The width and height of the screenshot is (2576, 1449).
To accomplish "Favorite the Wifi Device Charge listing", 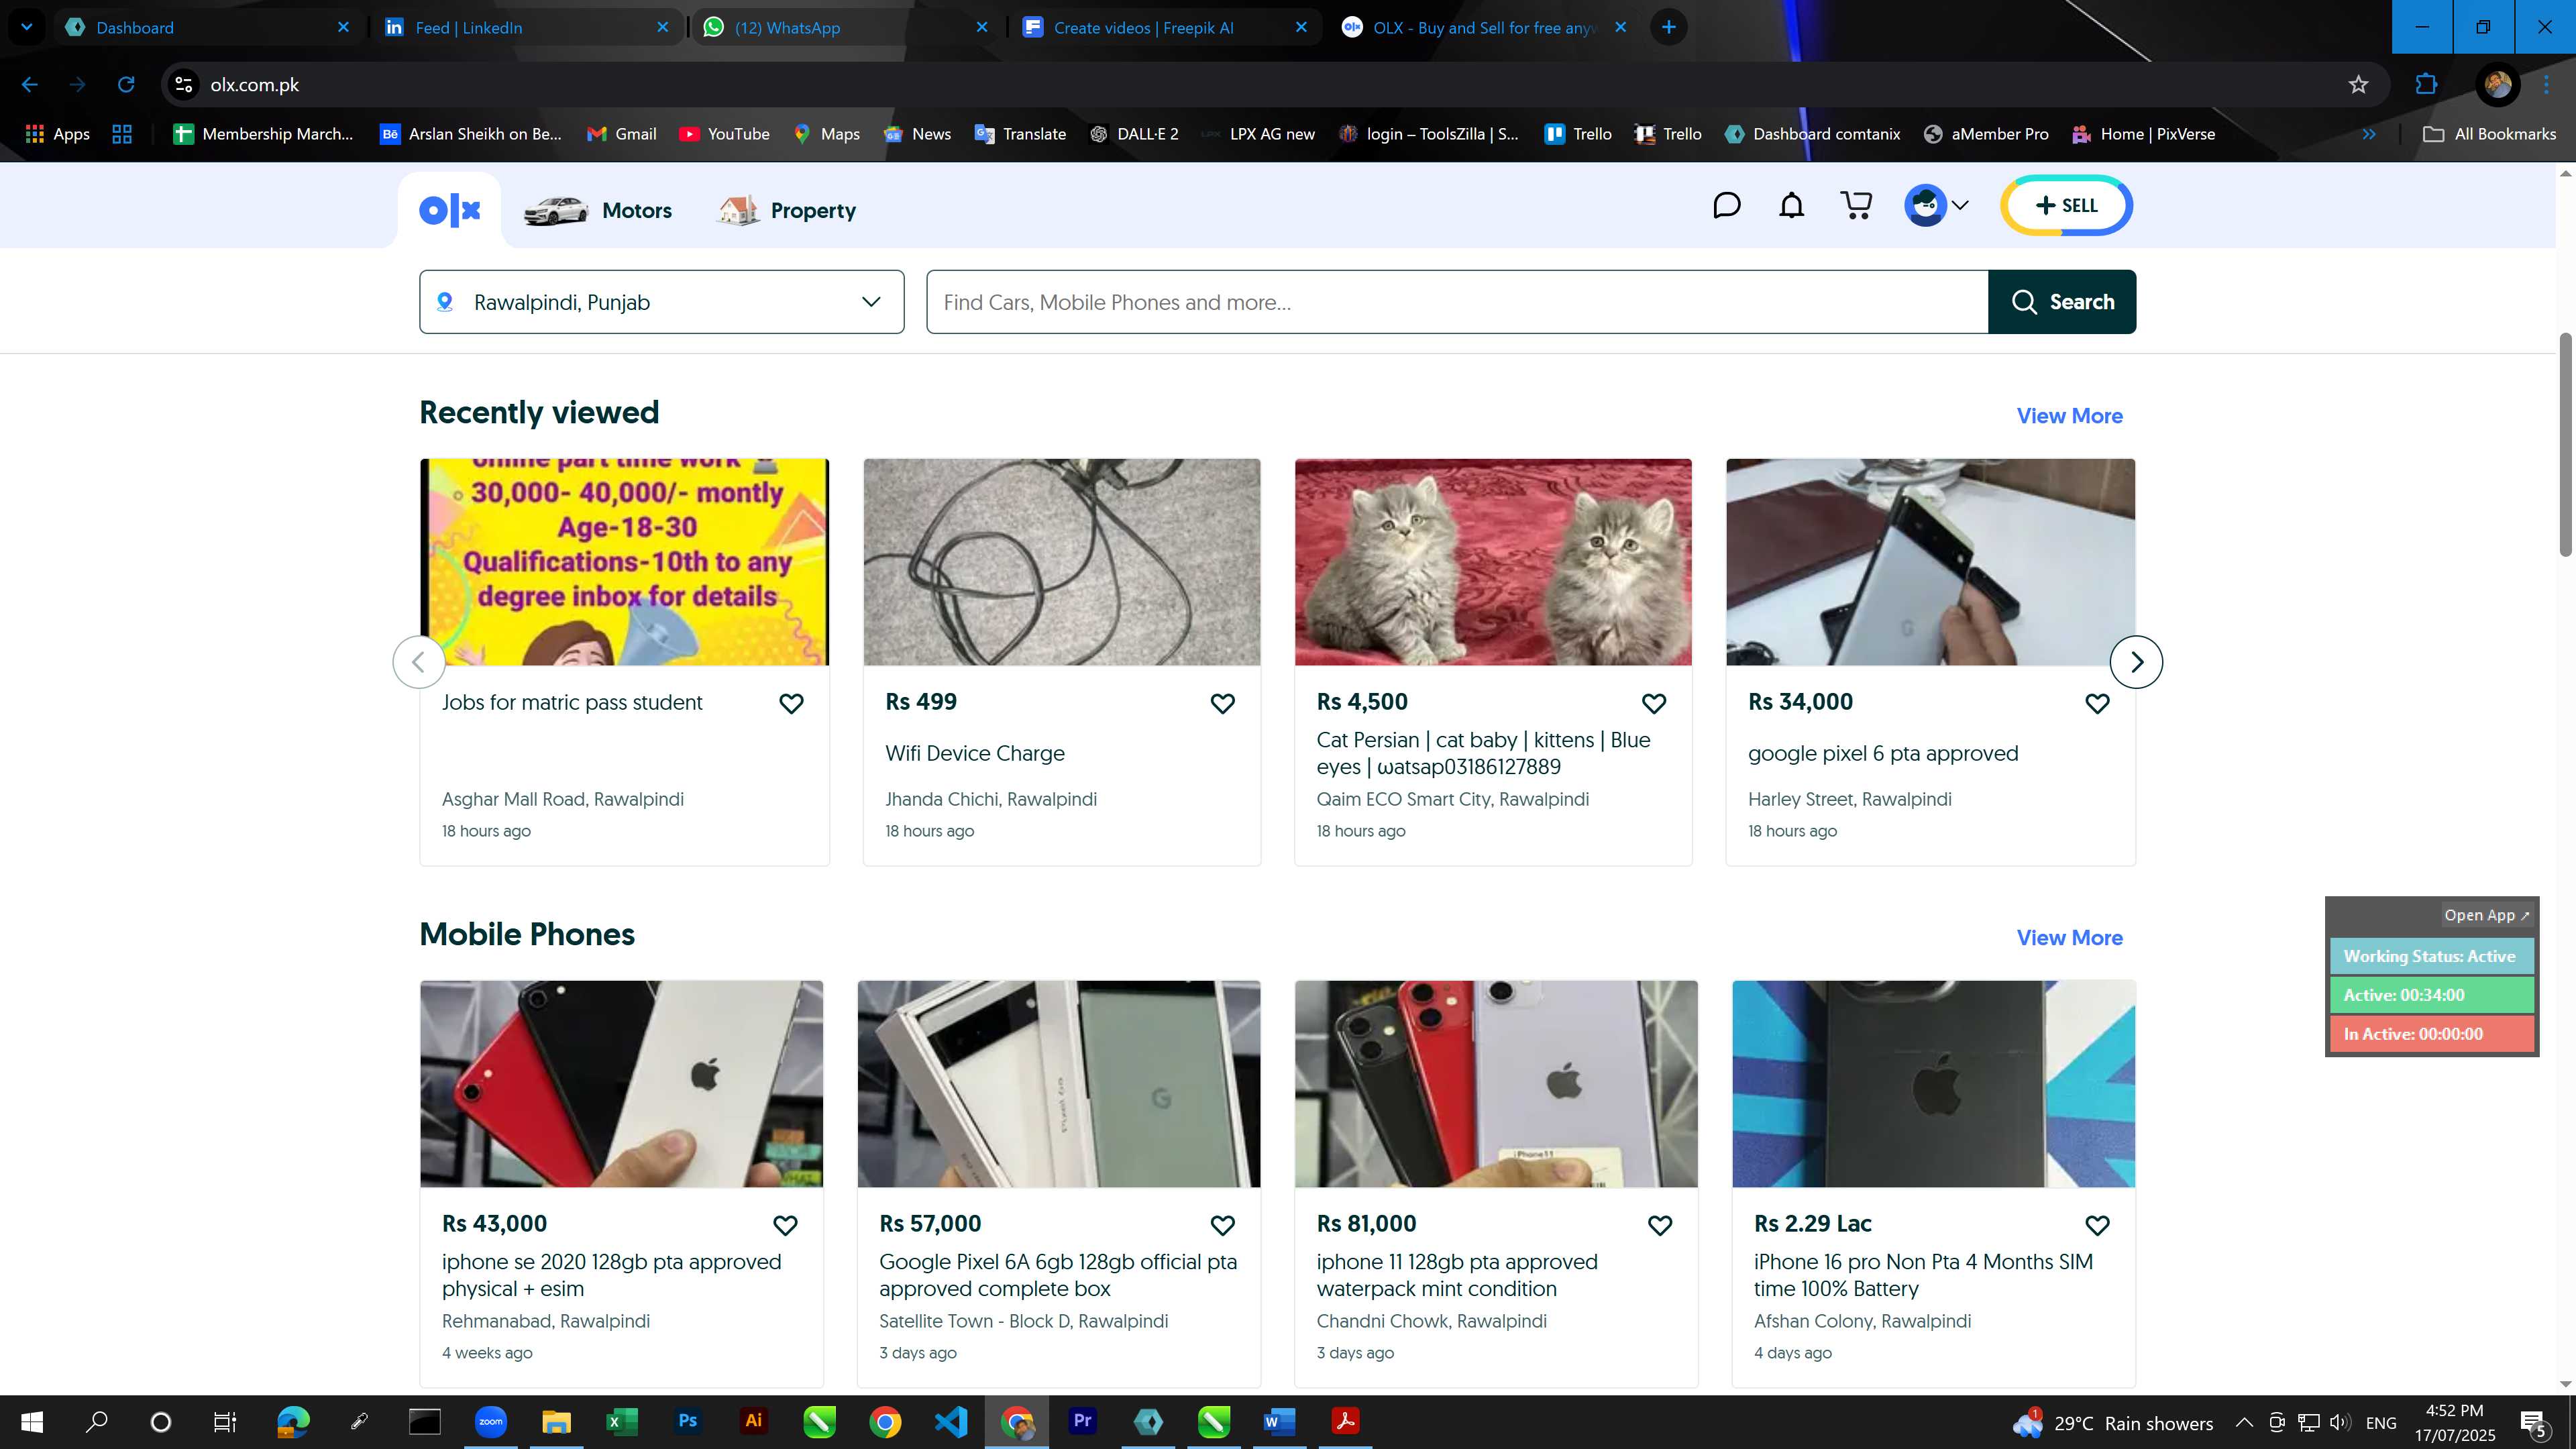I will click(1222, 703).
